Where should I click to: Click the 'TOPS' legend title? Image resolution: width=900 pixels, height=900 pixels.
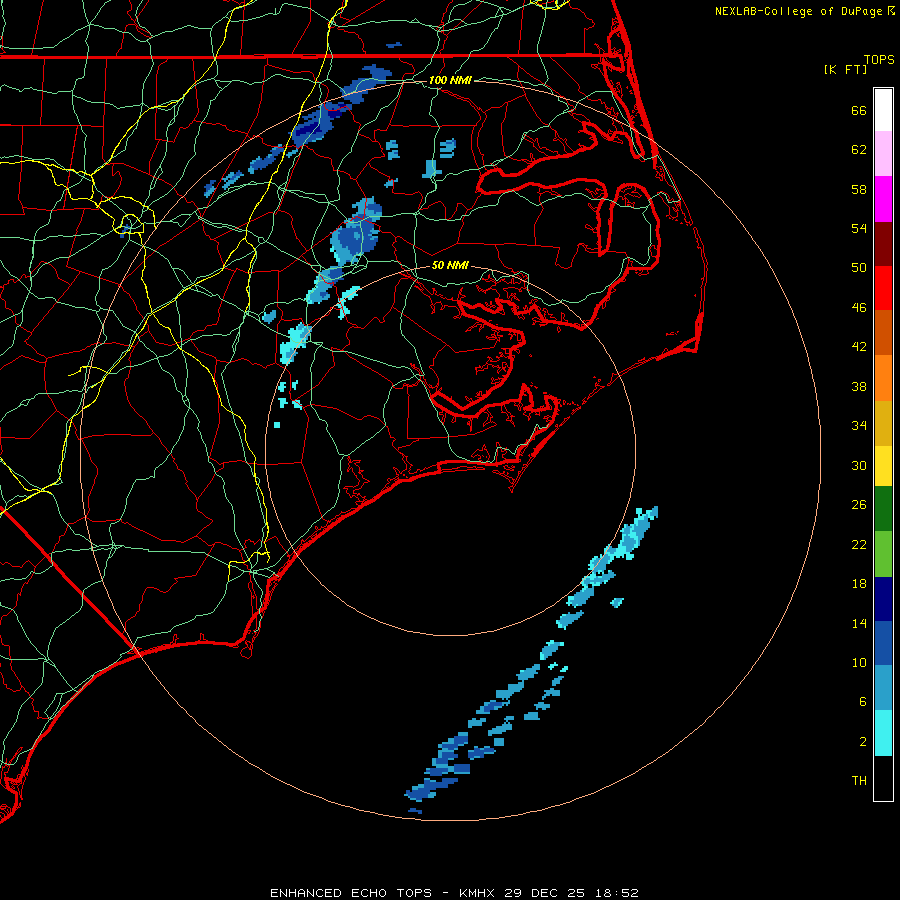point(879,60)
